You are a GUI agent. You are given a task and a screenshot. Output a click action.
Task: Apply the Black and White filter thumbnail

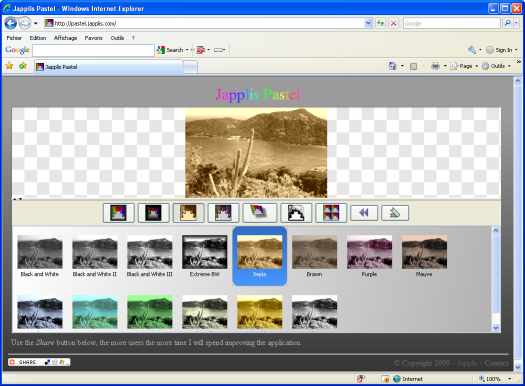(40, 256)
